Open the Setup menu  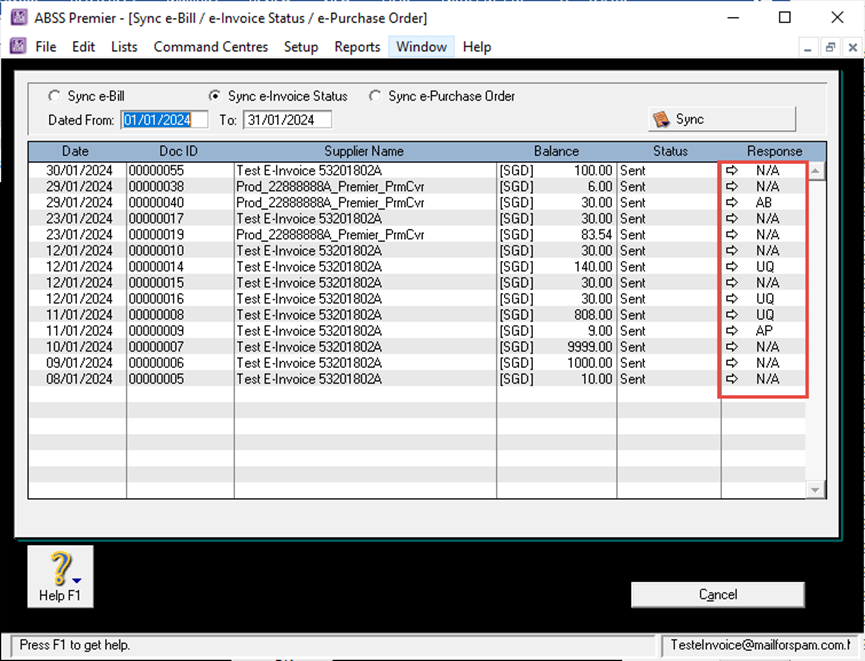click(301, 47)
